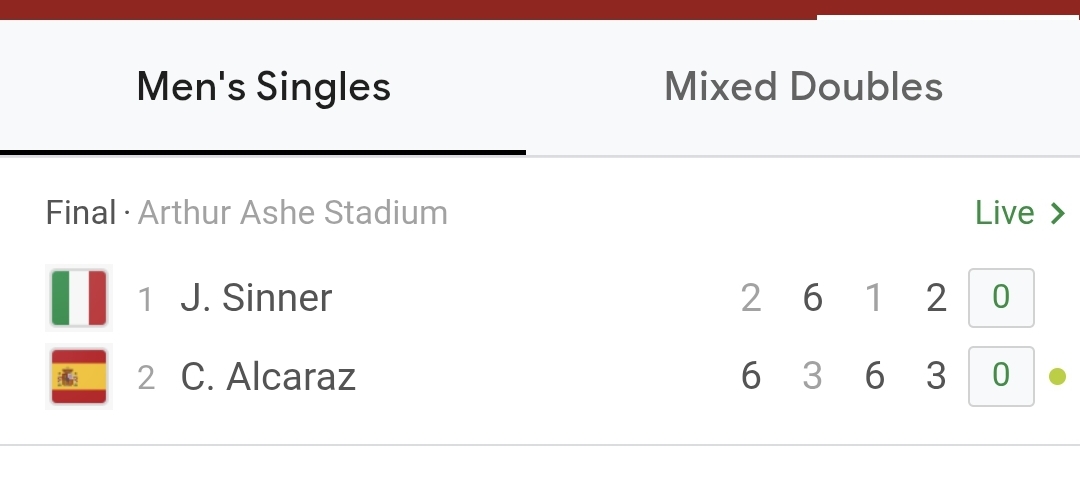Click Alcaraz's current game score box
Viewport: 1080px width, 488px height.
1001,377
